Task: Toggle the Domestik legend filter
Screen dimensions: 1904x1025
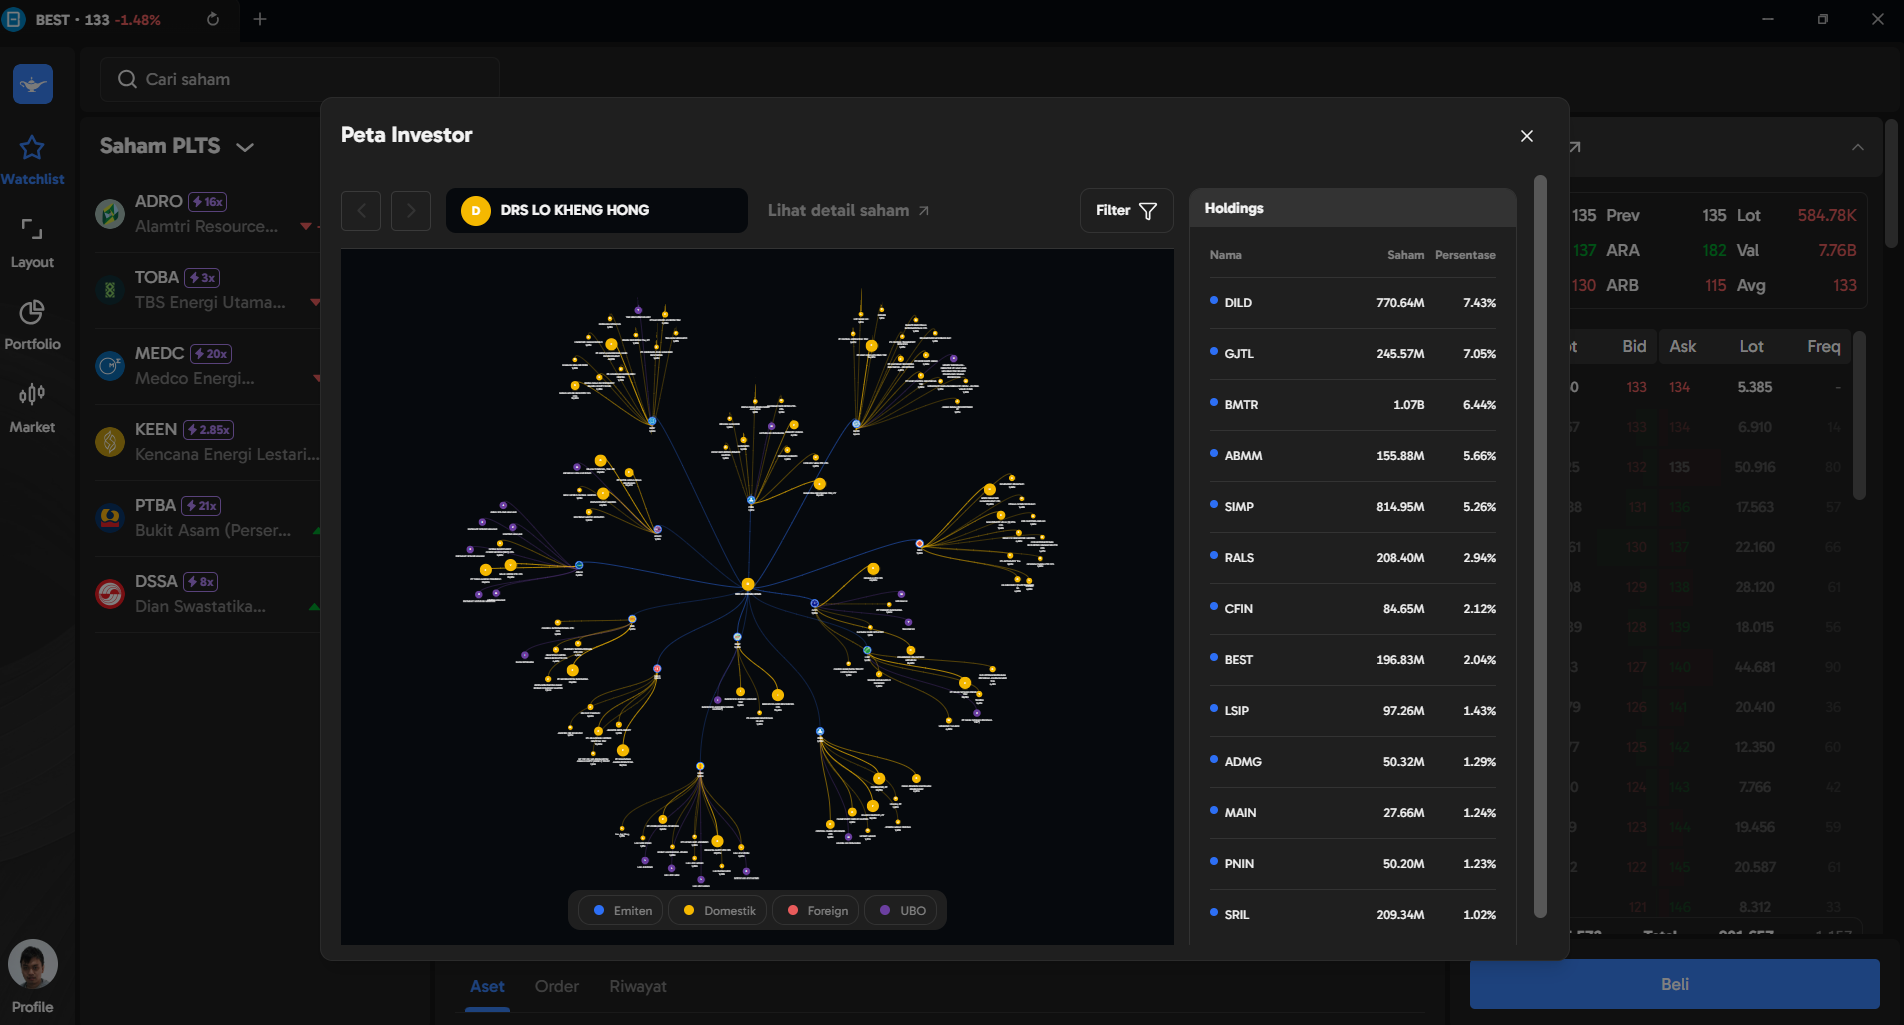Action: pyautogui.click(x=718, y=911)
